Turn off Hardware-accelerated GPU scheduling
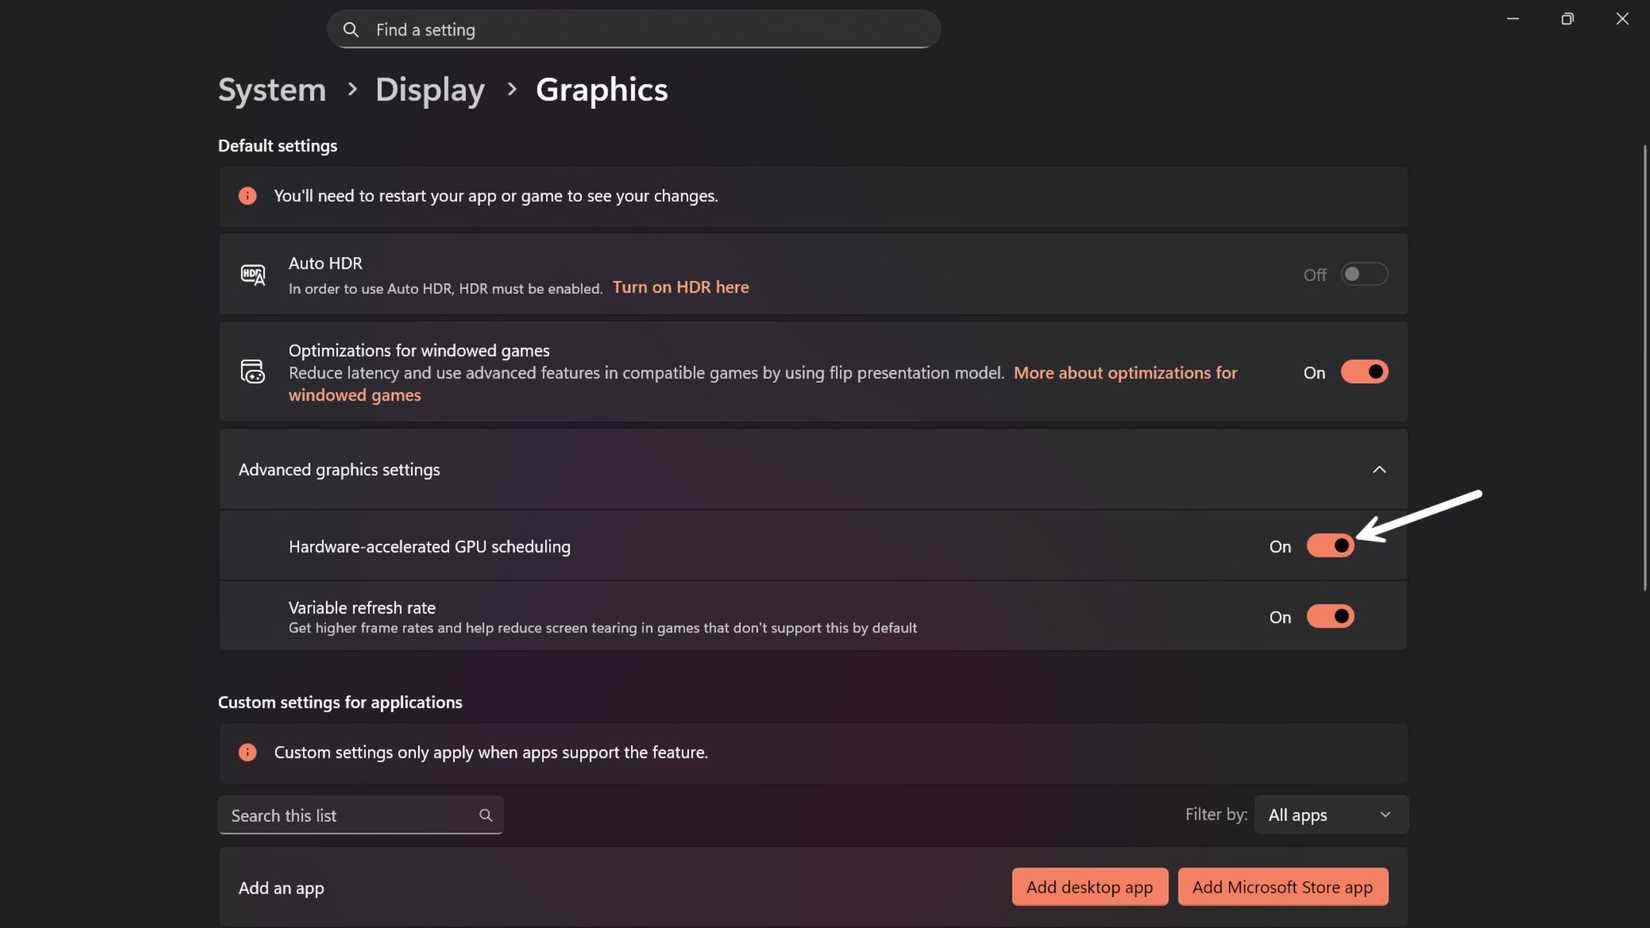The height and width of the screenshot is (928, 1650). click(1330, 546)
